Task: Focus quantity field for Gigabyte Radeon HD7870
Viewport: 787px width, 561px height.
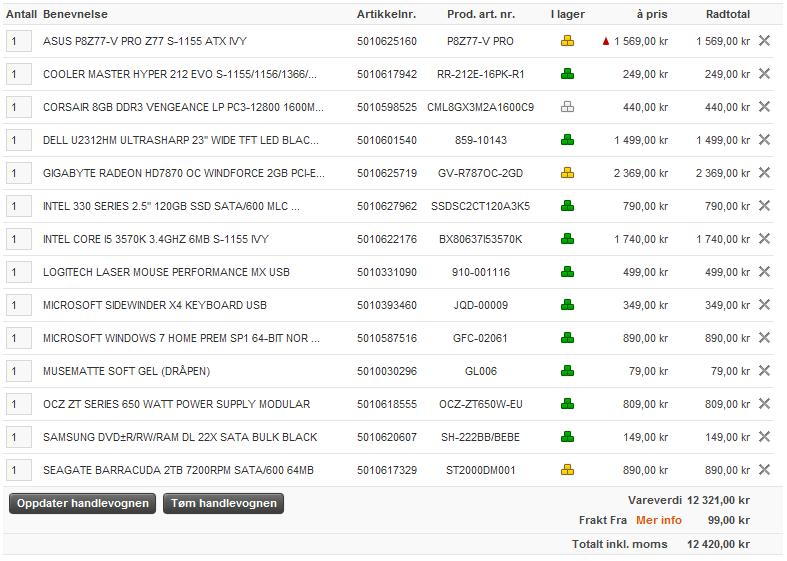Action: click(19, 173)
